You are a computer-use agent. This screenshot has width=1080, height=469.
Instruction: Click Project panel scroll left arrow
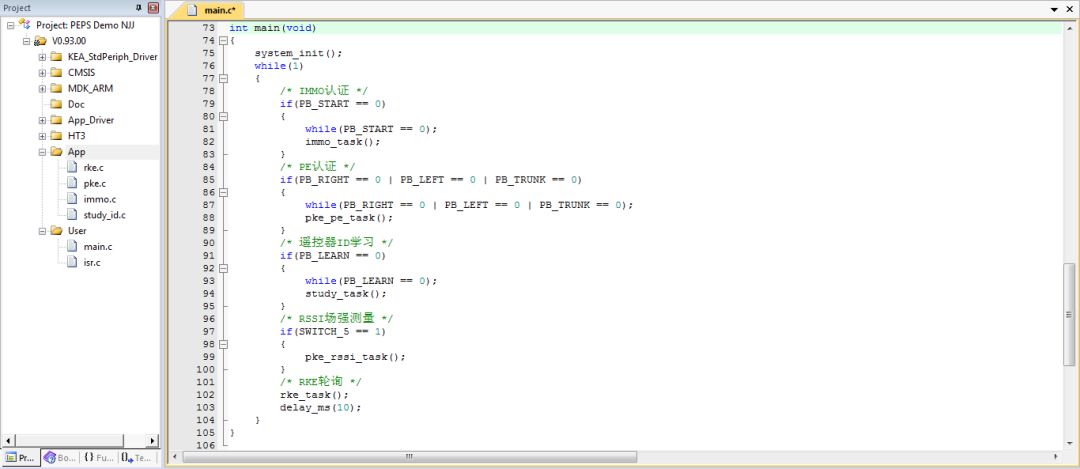tap(8, 441)
